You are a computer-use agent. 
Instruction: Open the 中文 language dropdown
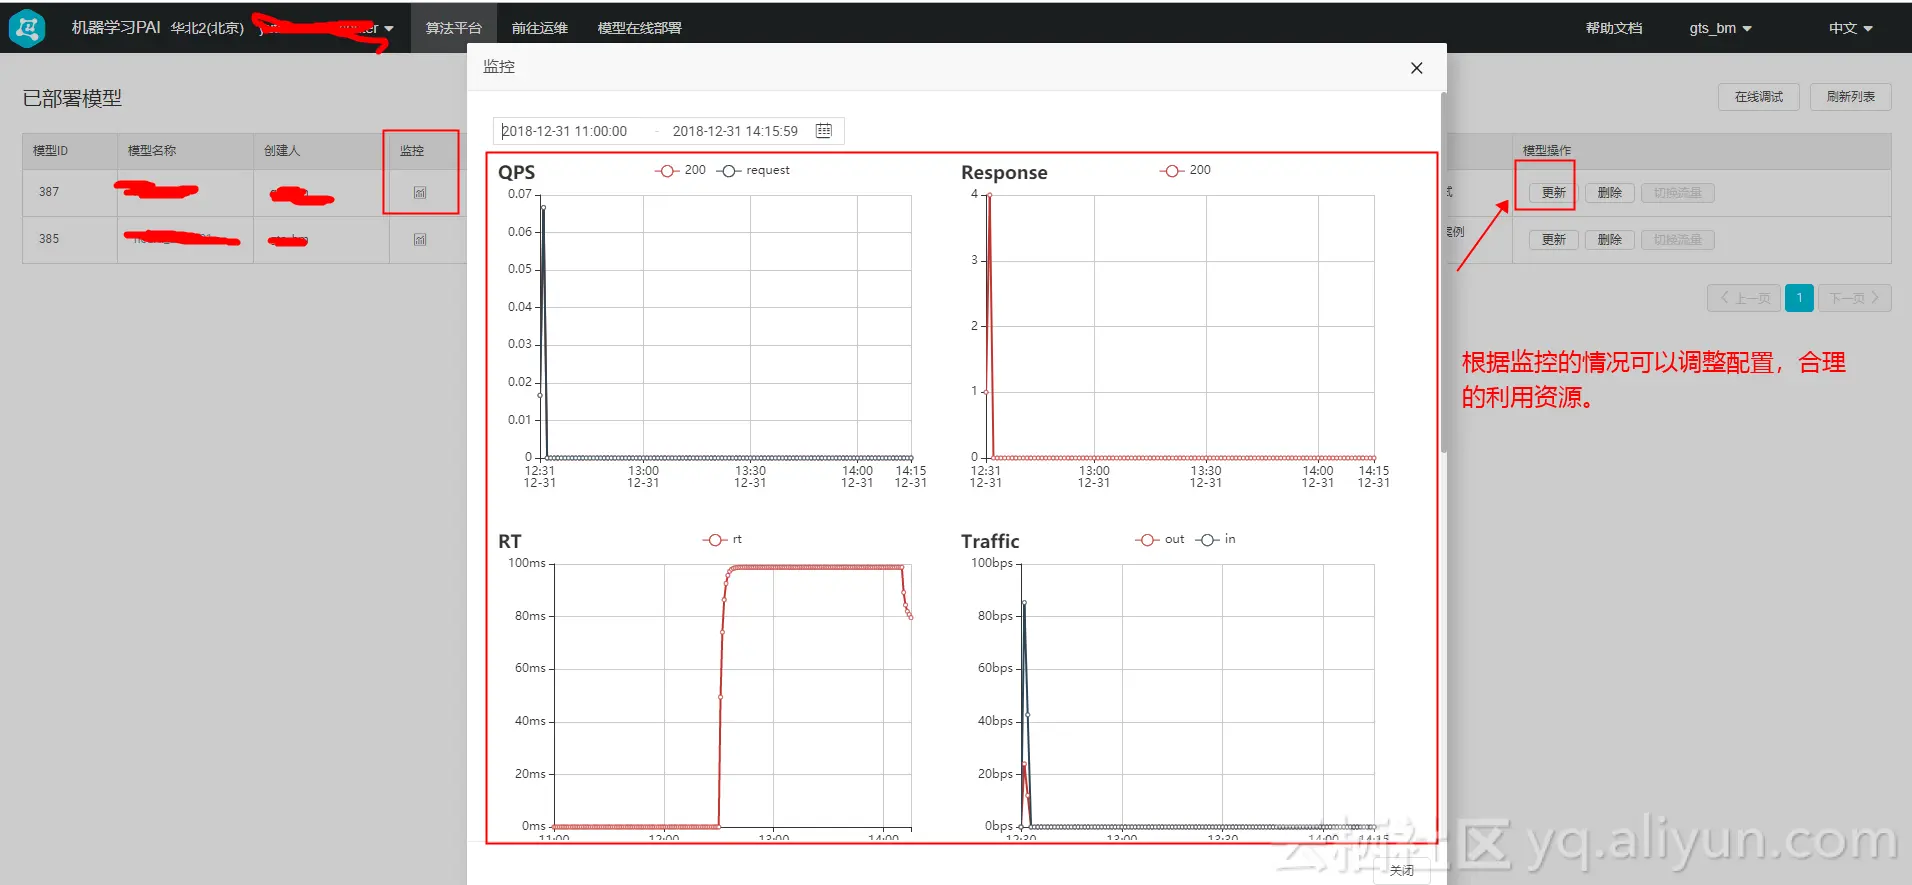(x=1850, y=28)
